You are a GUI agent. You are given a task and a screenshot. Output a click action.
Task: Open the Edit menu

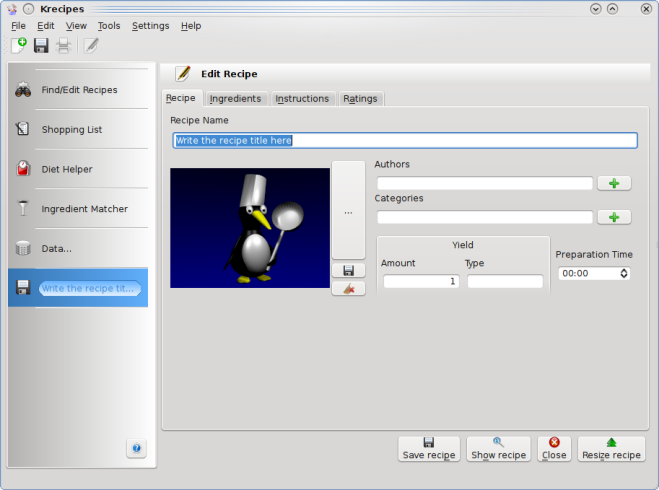pos(45,26)
